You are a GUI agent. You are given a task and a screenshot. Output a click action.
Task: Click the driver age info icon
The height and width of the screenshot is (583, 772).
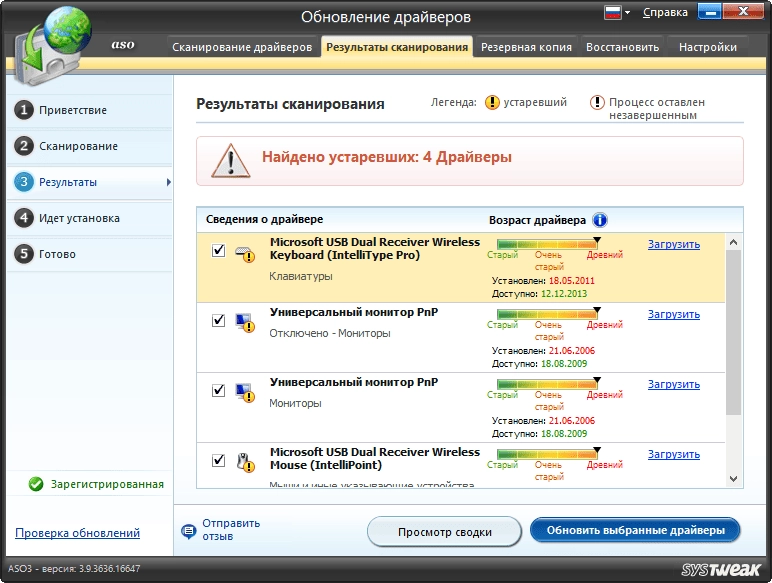(x=600, y=220)
